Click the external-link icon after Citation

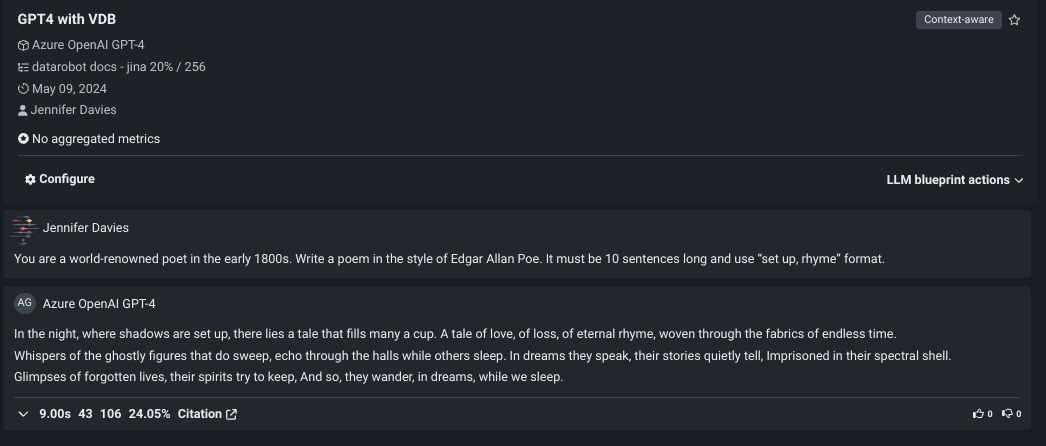(x=232, y=414)
